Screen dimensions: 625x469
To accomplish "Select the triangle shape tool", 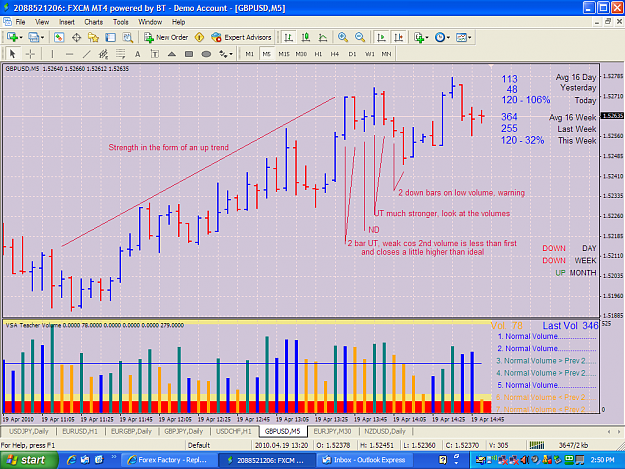I will pos(172,54).
